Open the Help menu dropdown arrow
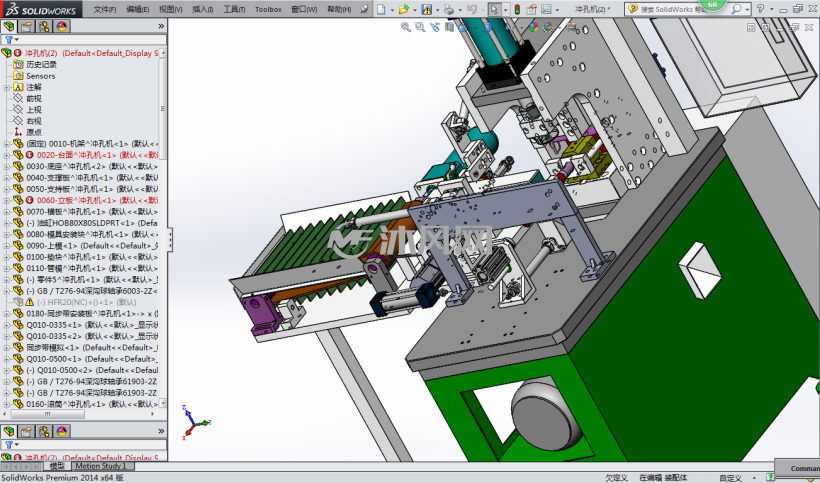The image size is (820, 483). pyautogui.click(x=771, y=9)
